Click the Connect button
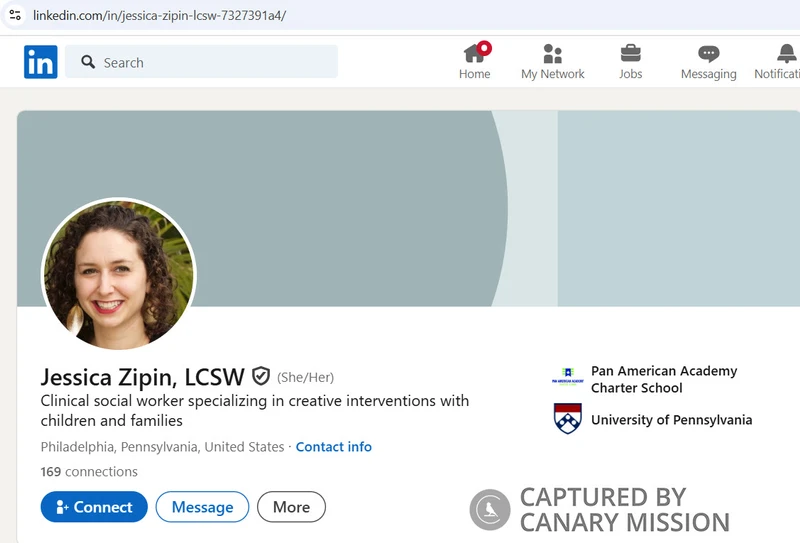 tap(94, 507)
